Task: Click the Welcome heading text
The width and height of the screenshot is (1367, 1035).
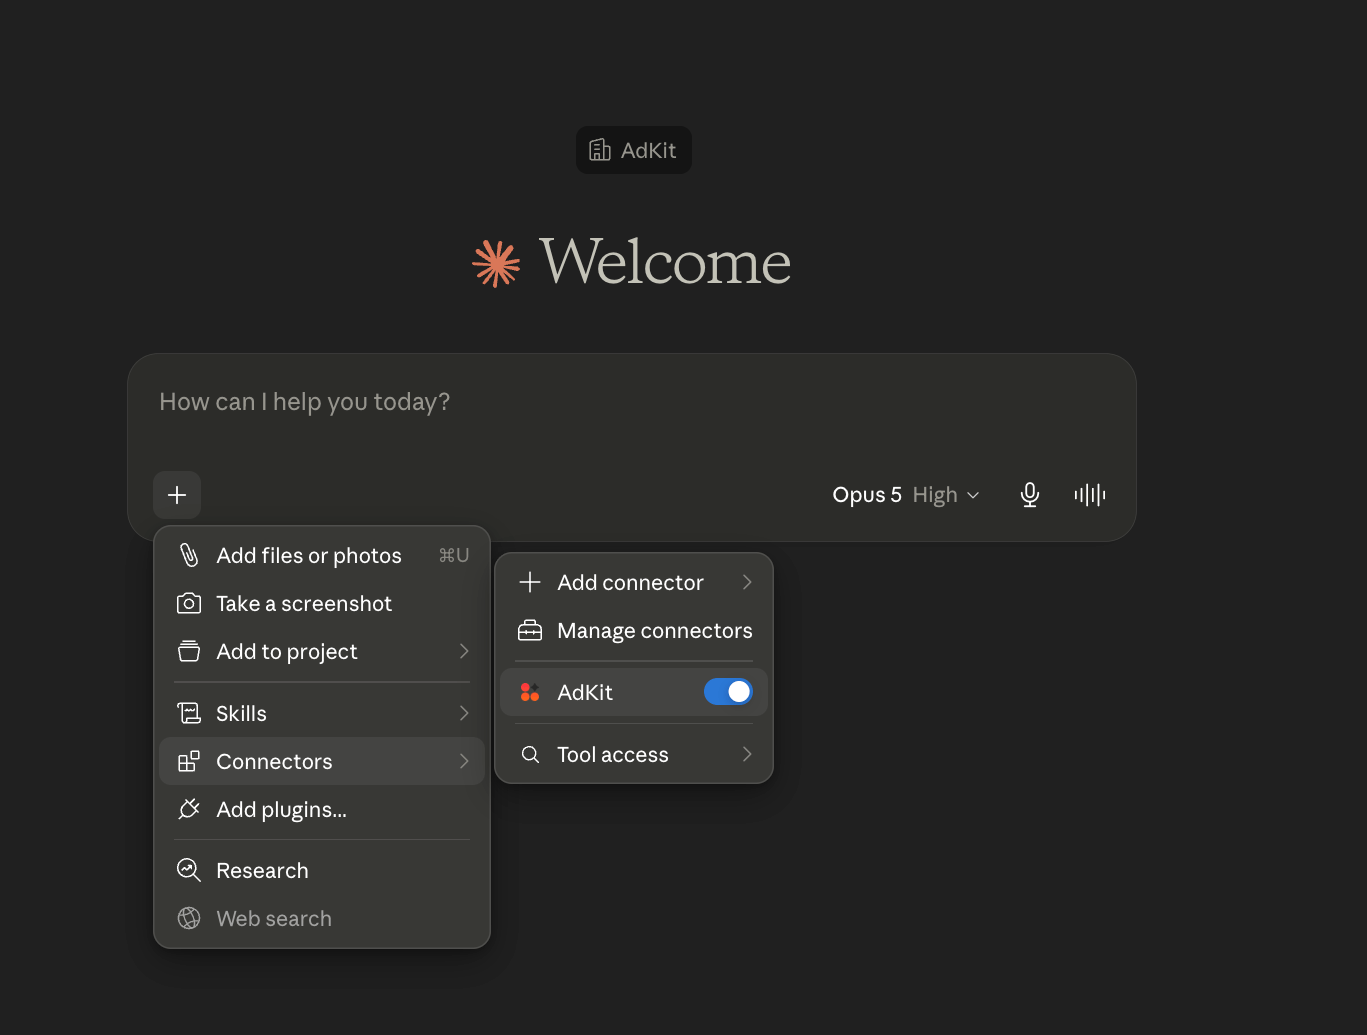Action: tap(665, 263)
